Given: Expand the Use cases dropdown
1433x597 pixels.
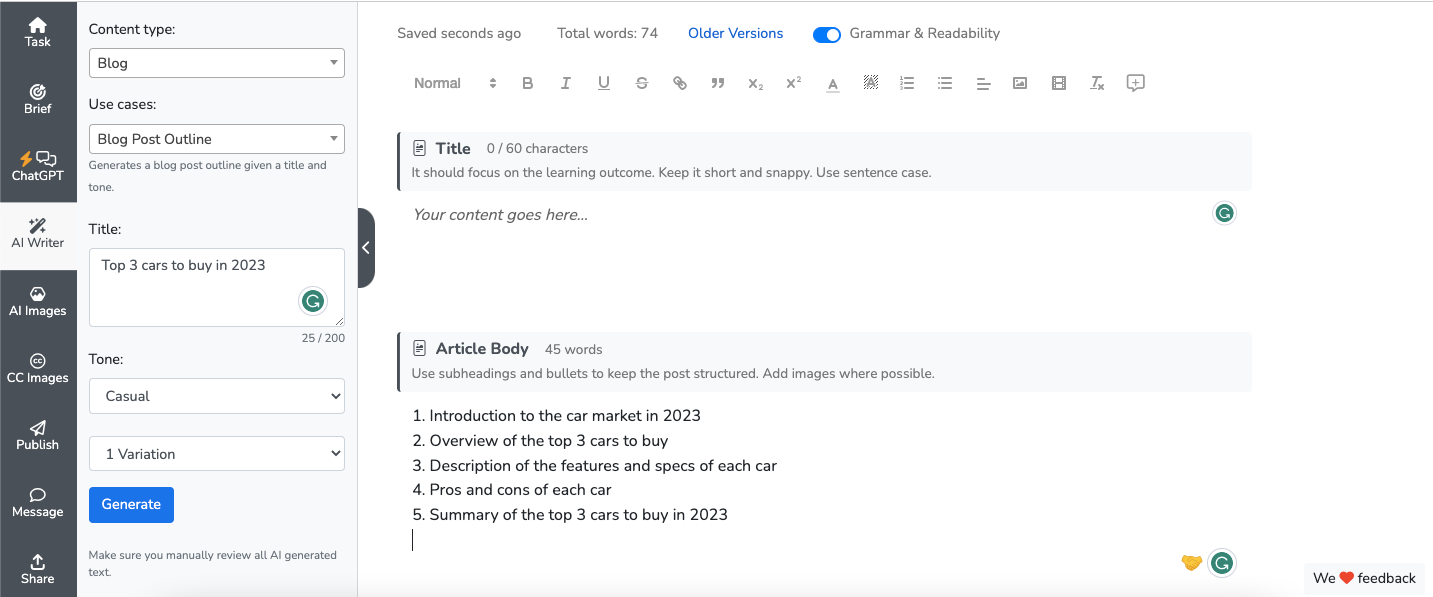Looking at the screenshot, I should click(x=216, y=139).
